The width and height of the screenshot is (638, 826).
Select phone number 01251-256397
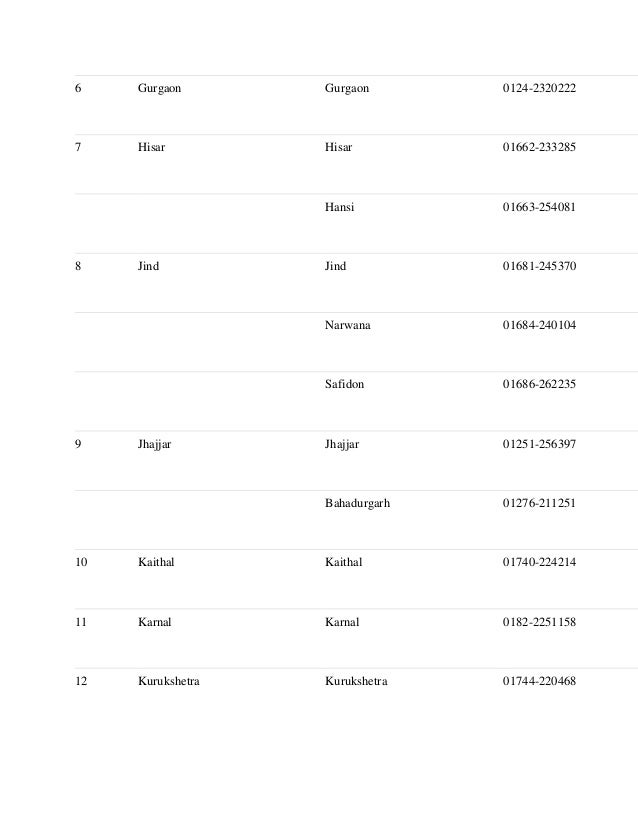(x=539, y=444)
